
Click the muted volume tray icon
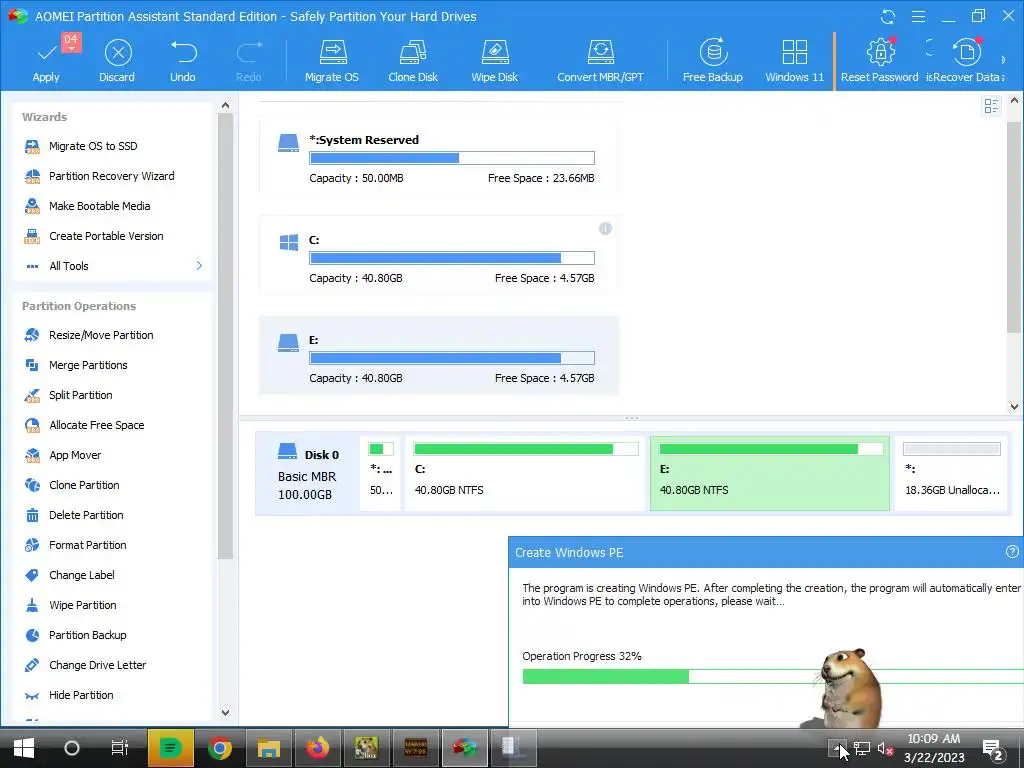(884, 748)
